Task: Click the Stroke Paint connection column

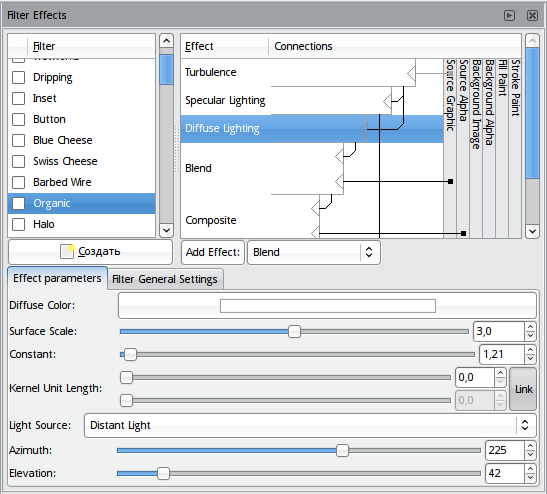Action: [515, 148]
